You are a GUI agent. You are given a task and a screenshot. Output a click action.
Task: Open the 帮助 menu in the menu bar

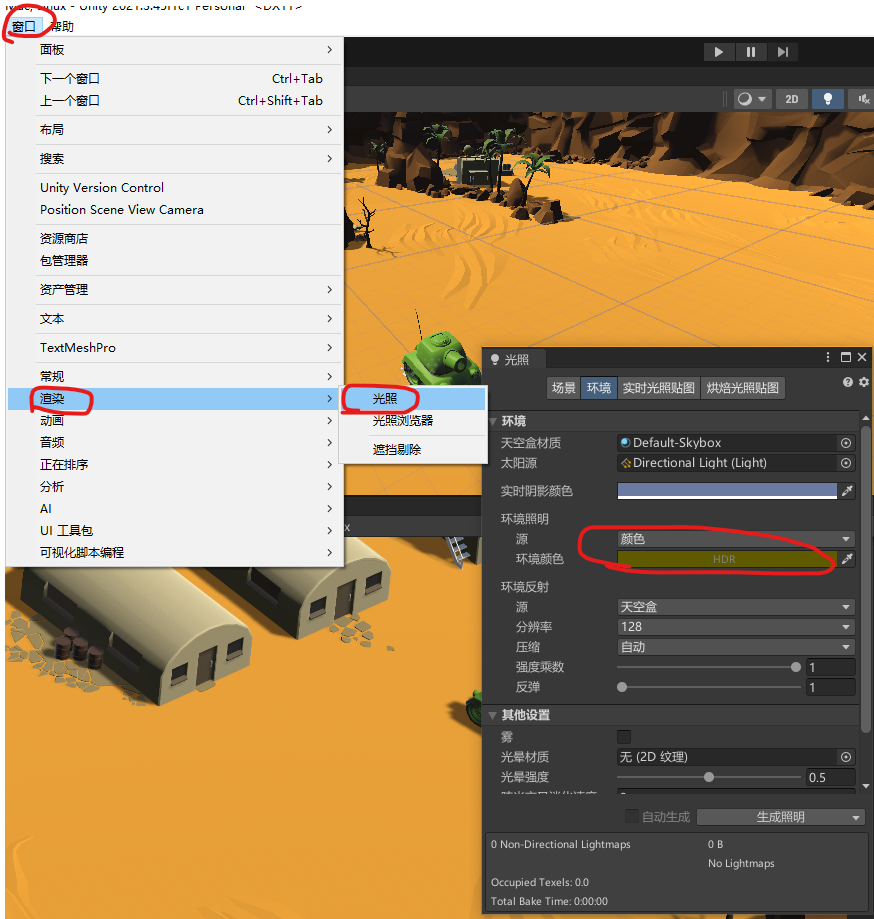pyautogui.click(x=62, y=26)
